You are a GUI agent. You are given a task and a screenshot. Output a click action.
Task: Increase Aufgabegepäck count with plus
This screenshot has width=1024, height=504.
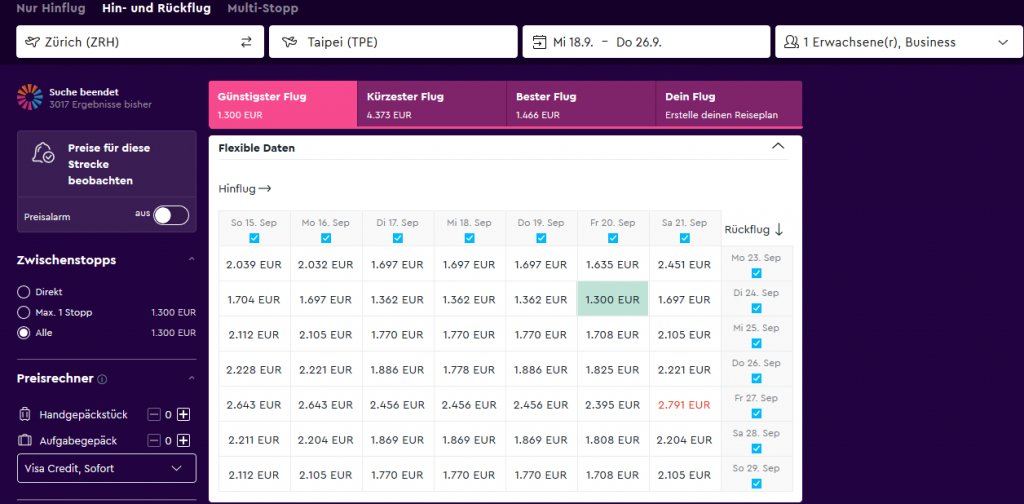click(184, 441)
